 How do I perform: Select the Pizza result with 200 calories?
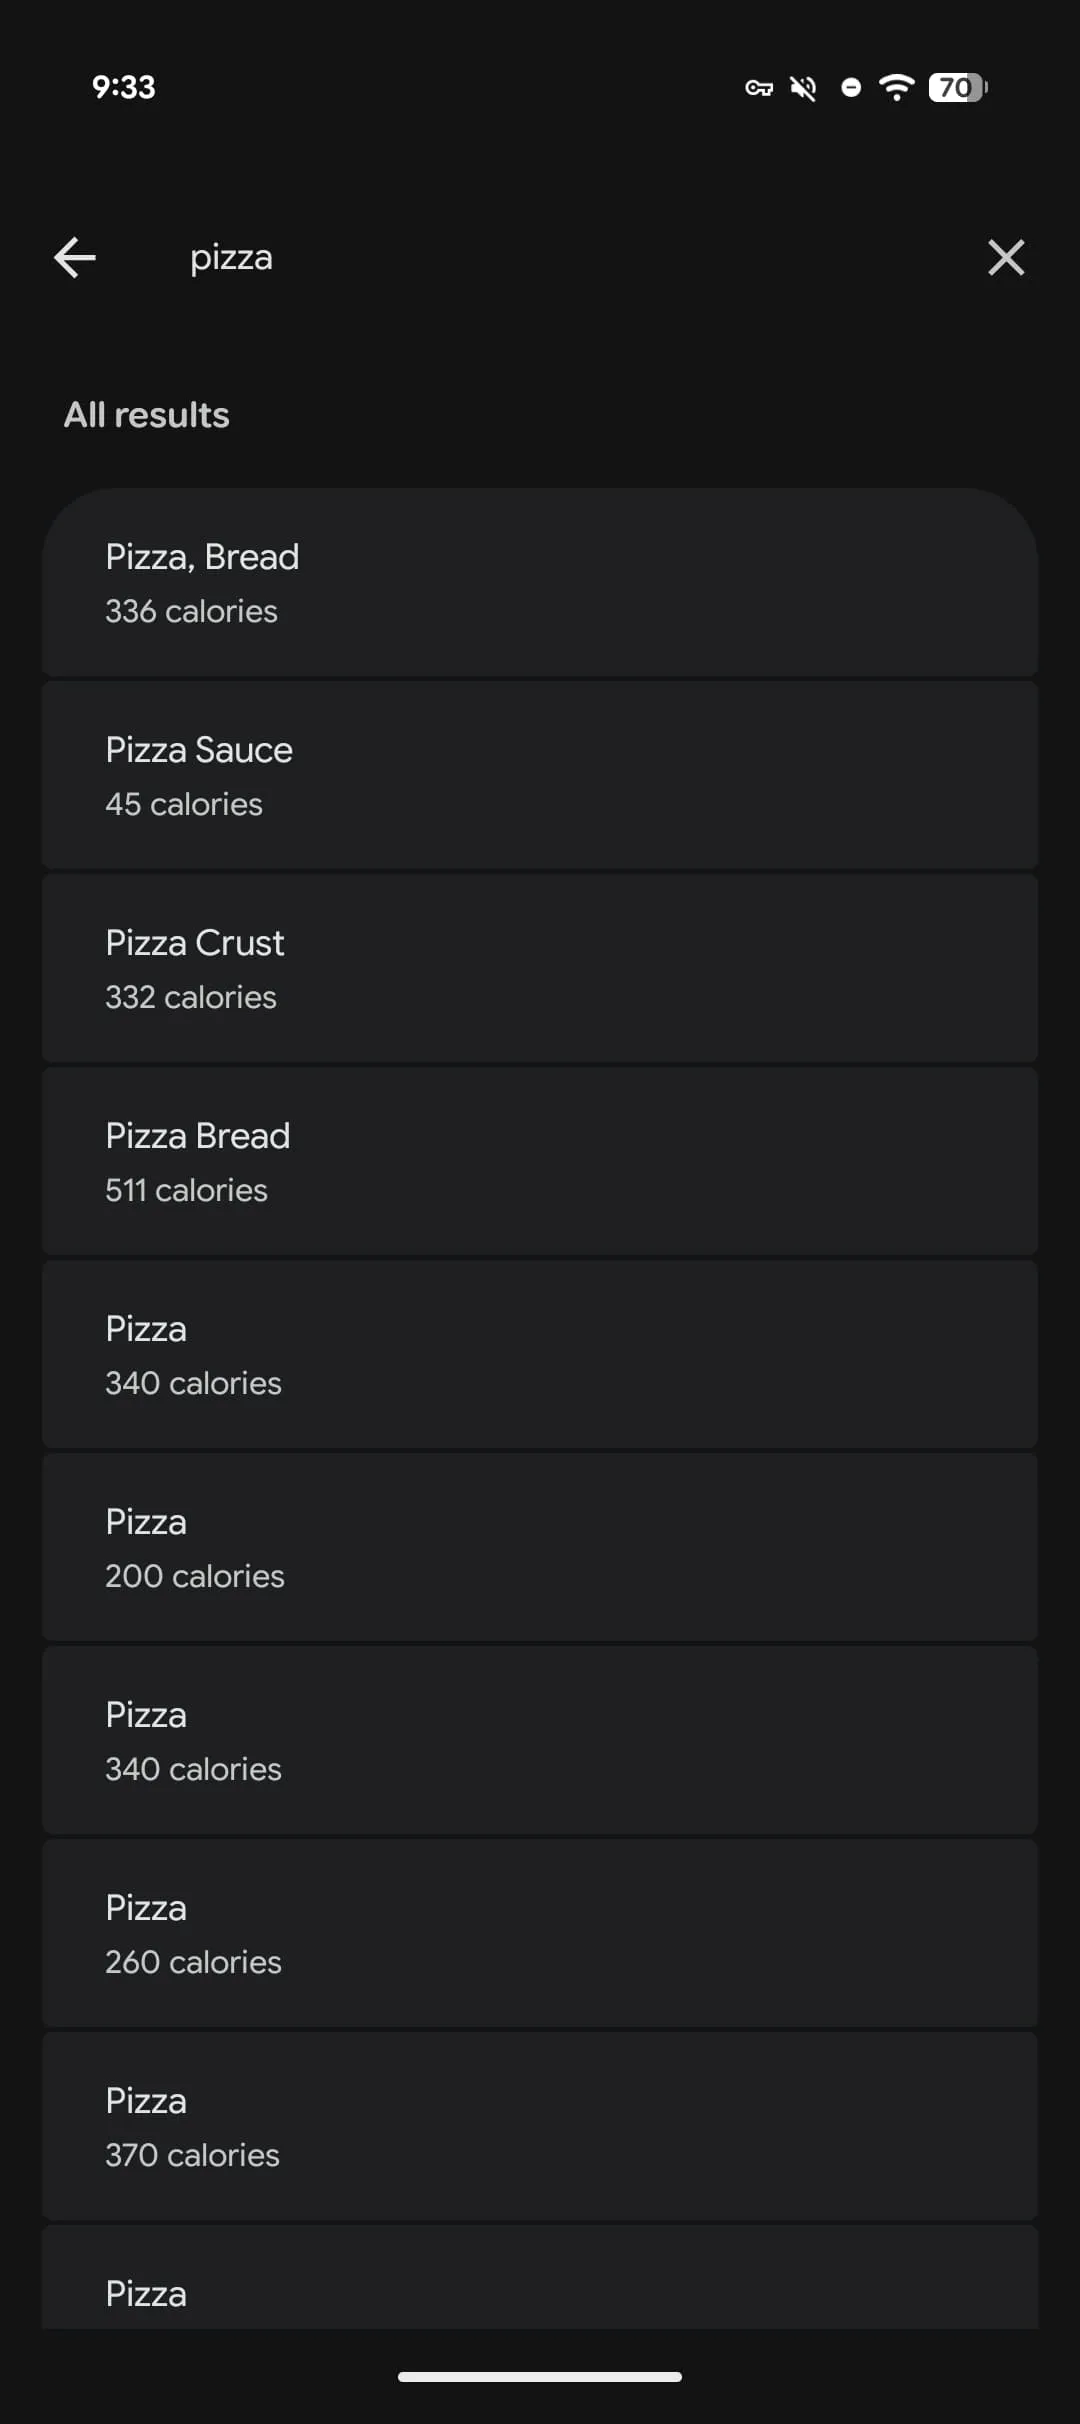(x=540, y=1548)
